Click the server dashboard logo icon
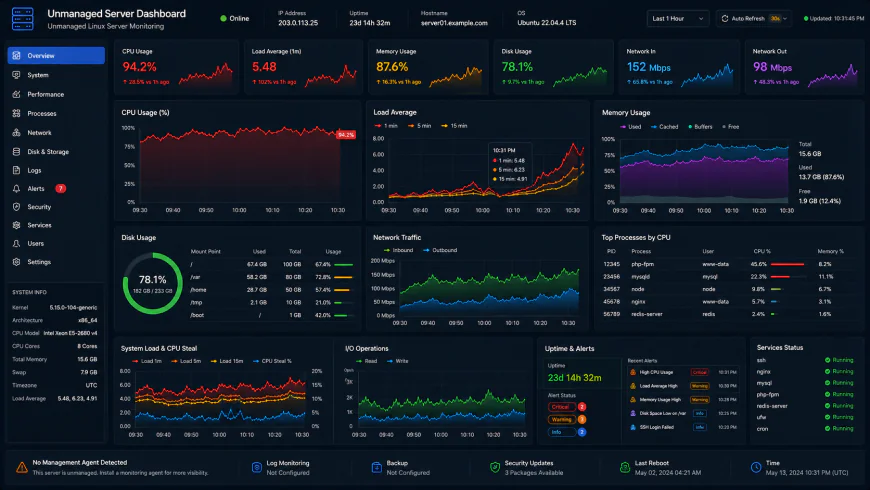Viewport: 870px width, 490px height. pos(23,19)
